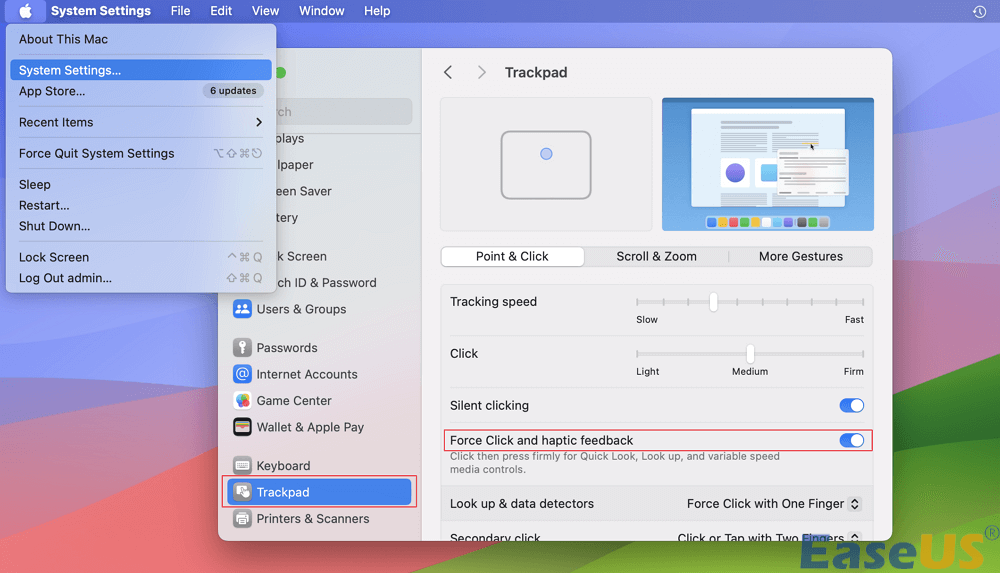Select Trackpad in the sidebar
The height and width of the screenshot is (573, 1000).
(x=319, y=492)
